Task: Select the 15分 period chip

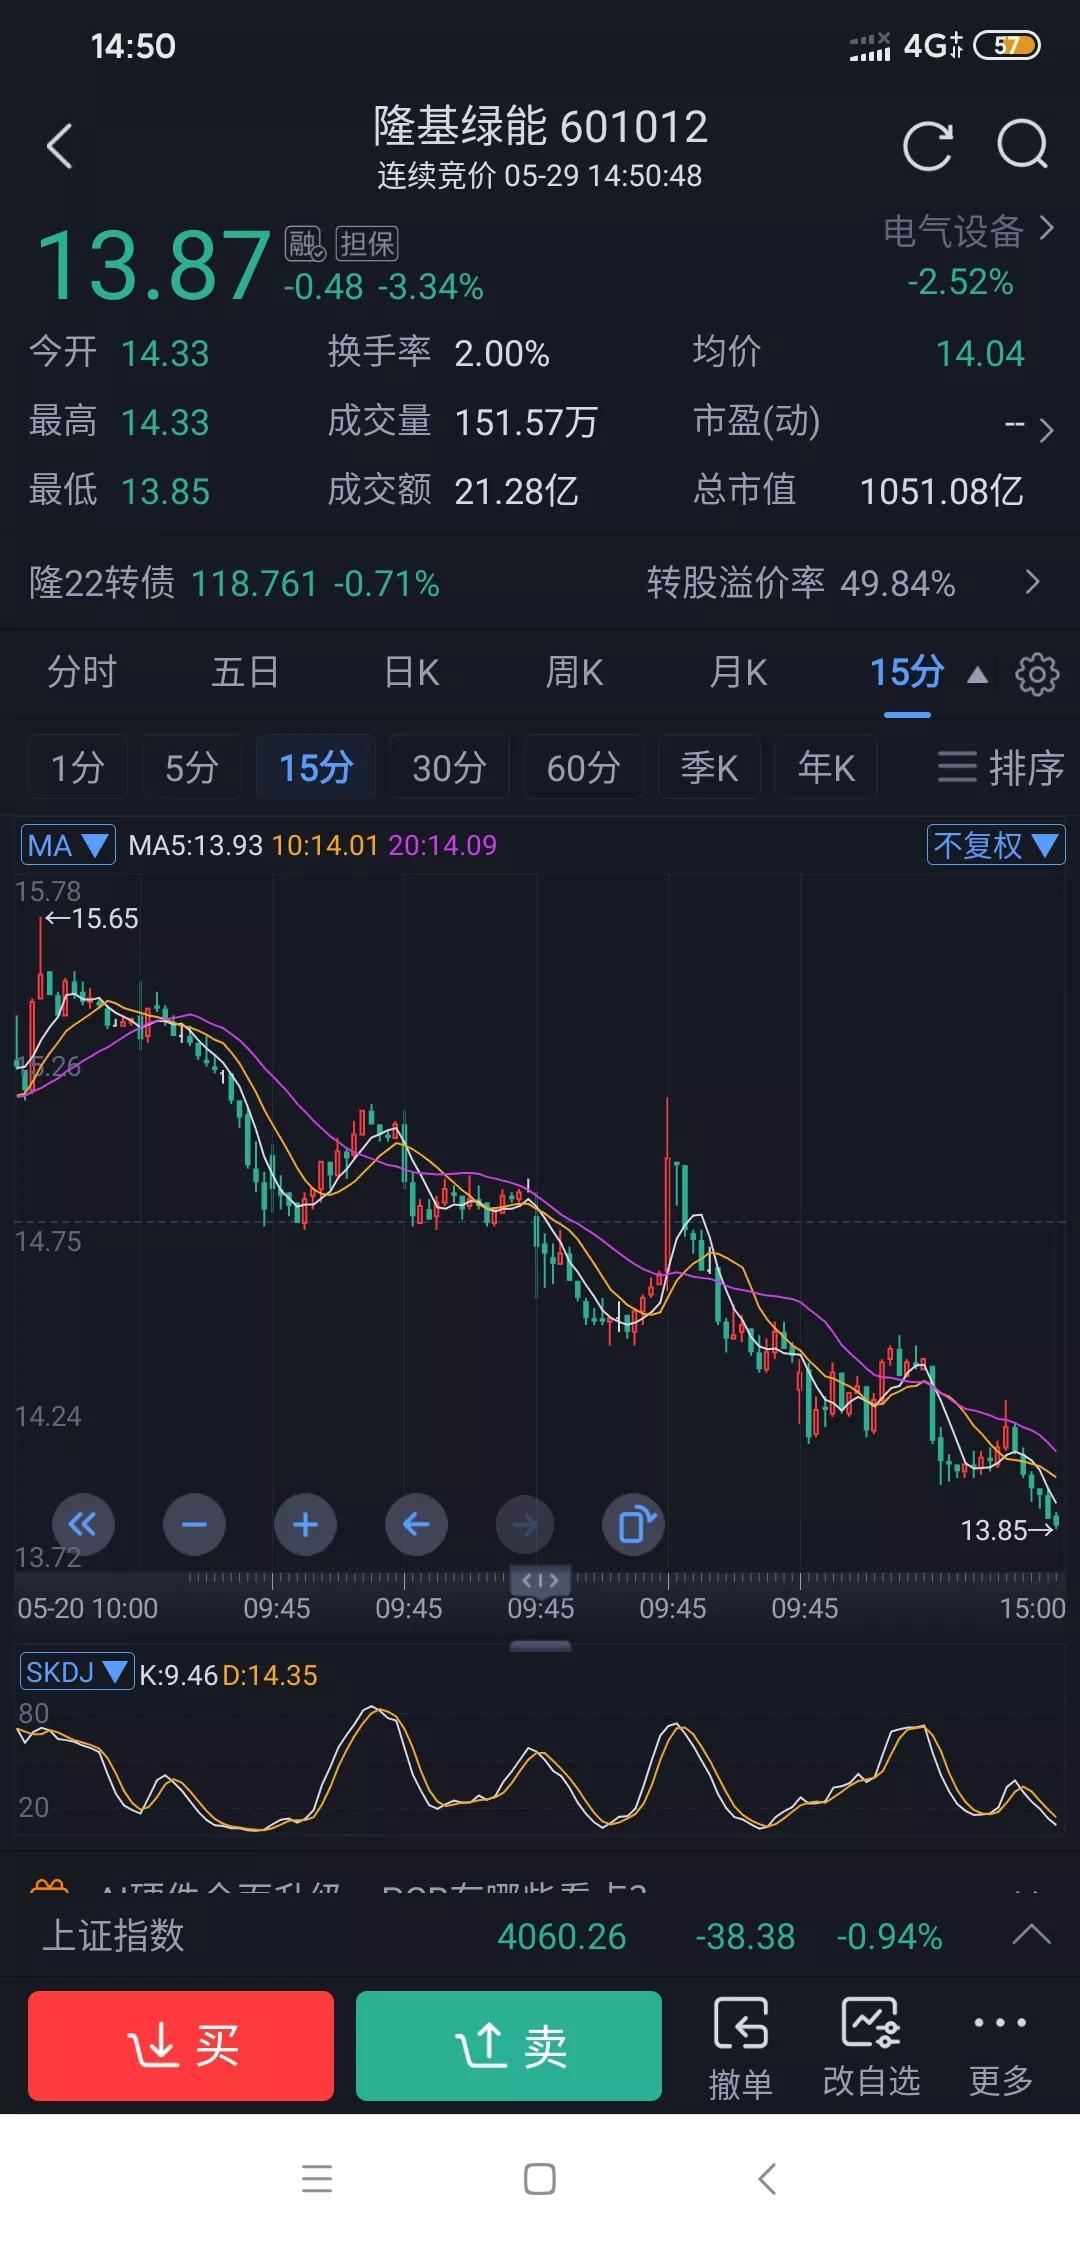Action: [x=316, y=767]
